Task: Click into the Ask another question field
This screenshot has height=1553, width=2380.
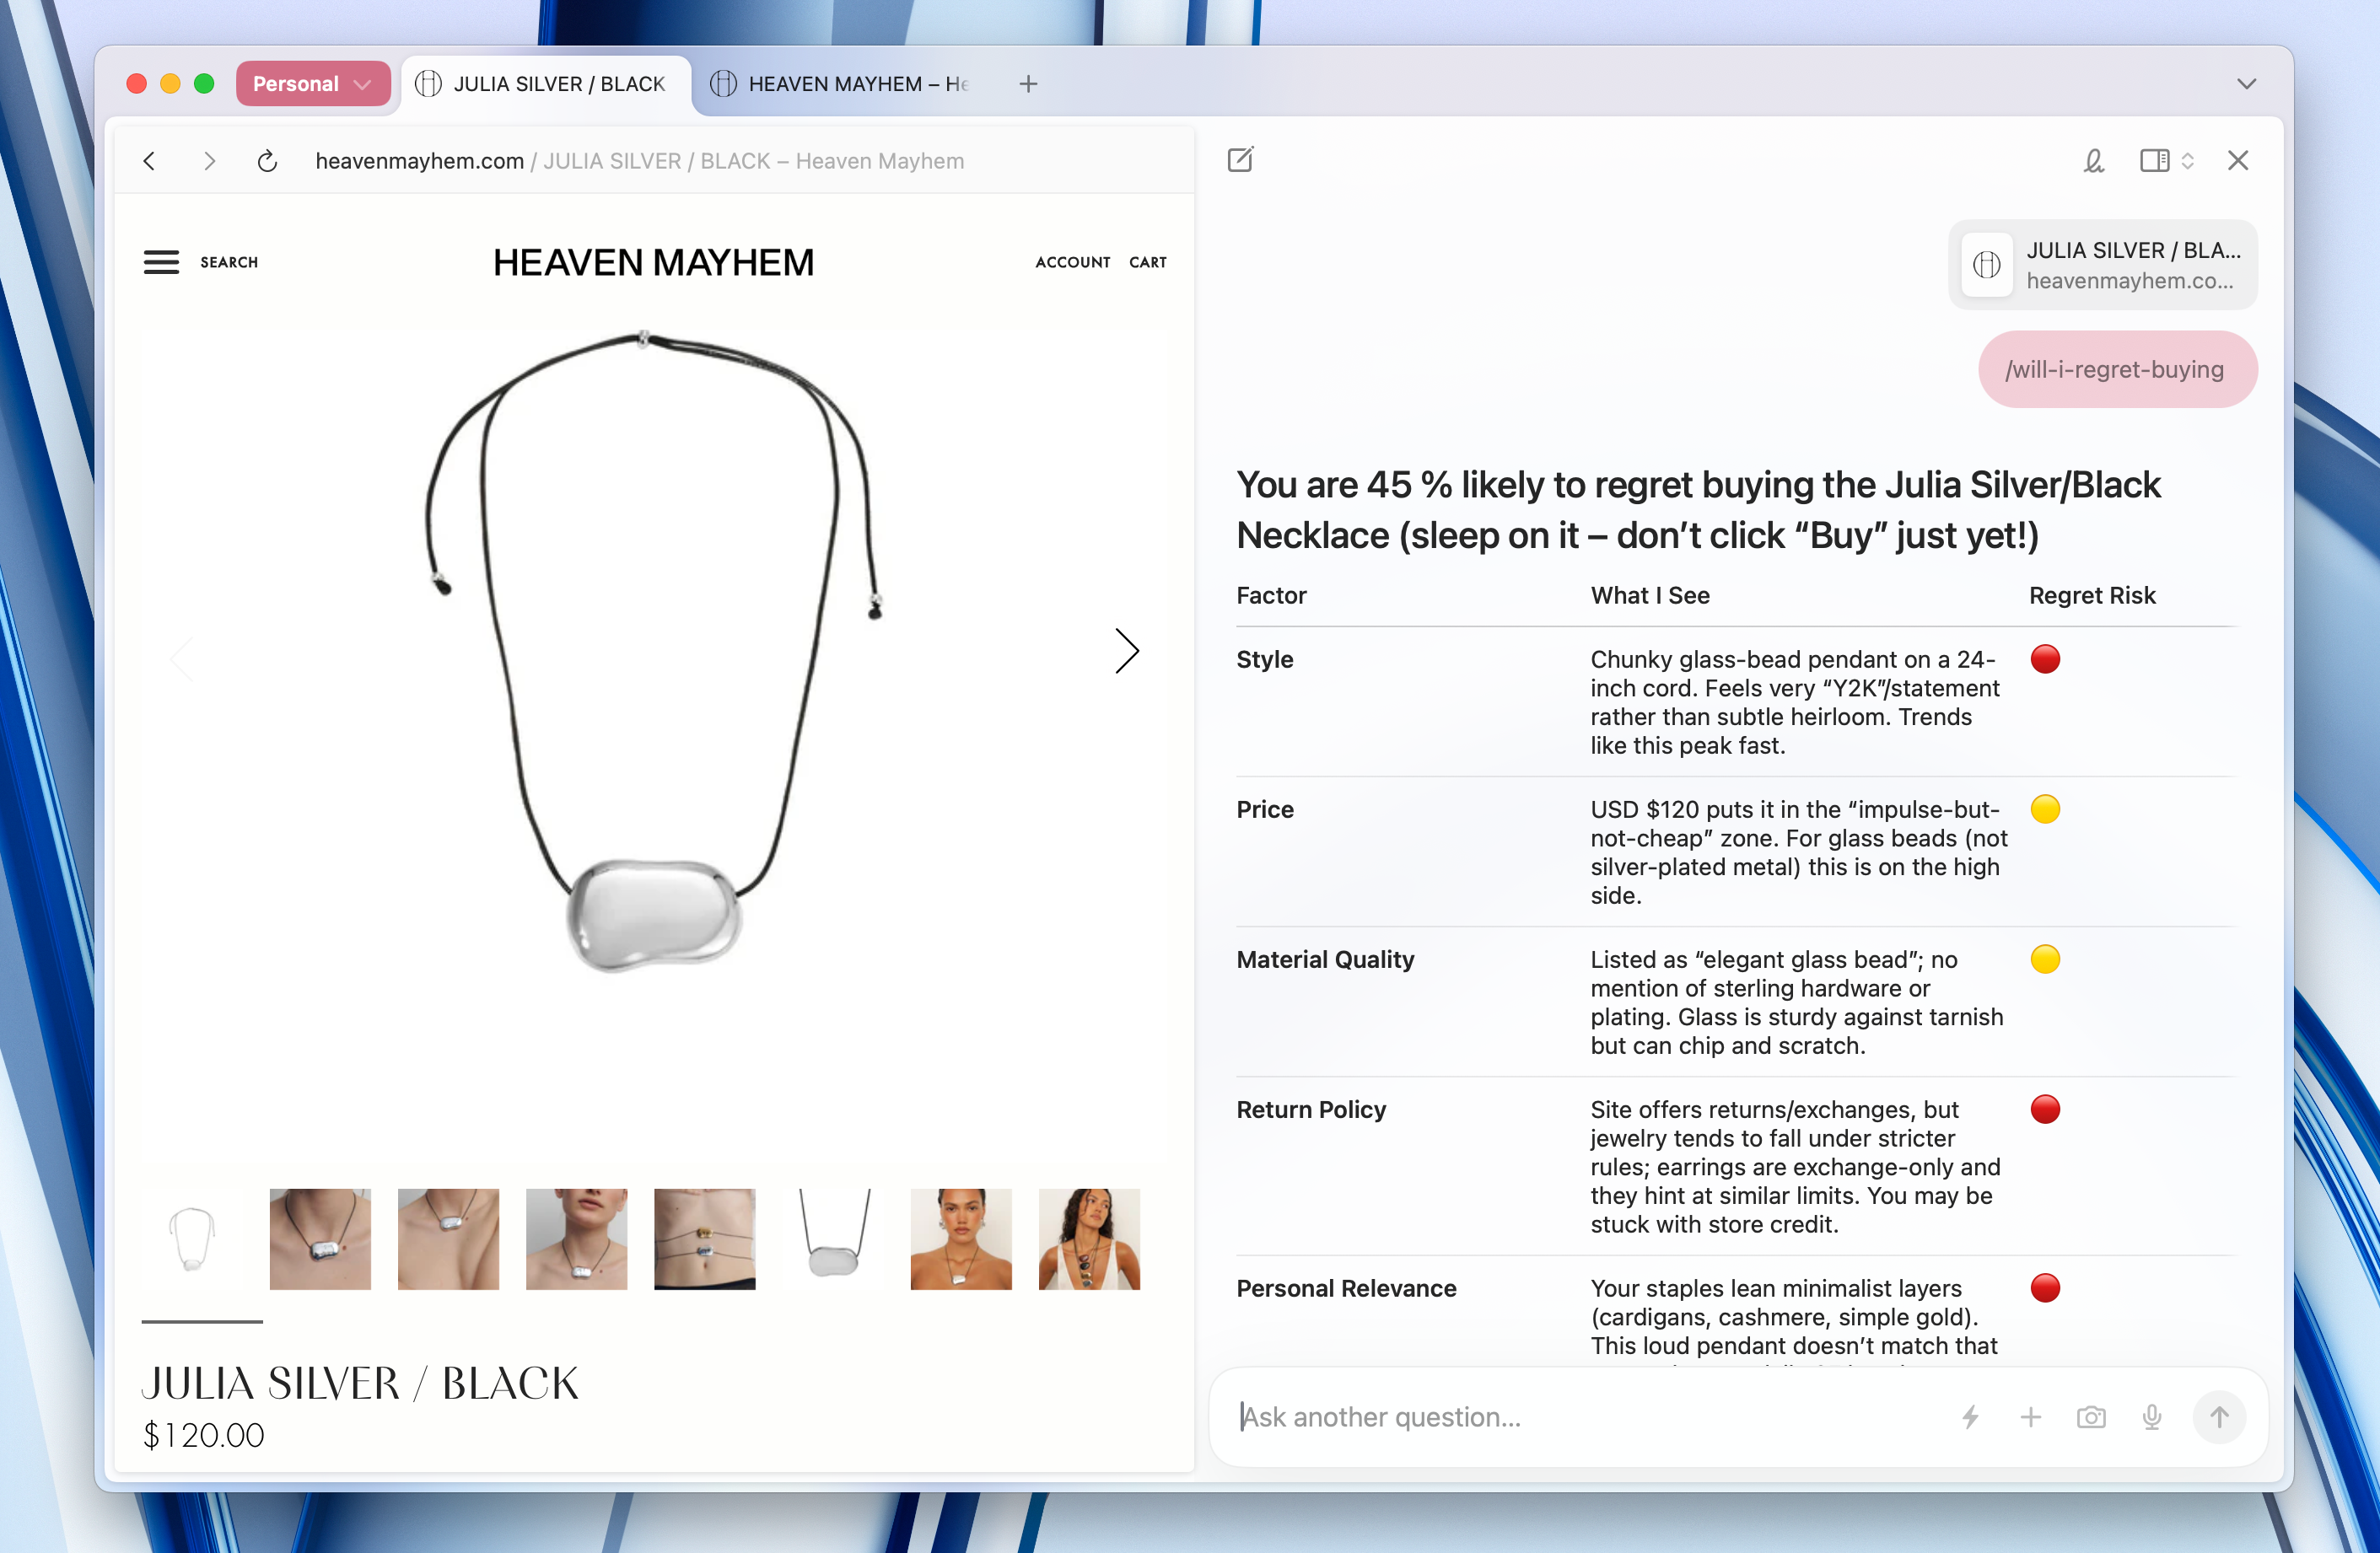Action: click(1590, 1417)
